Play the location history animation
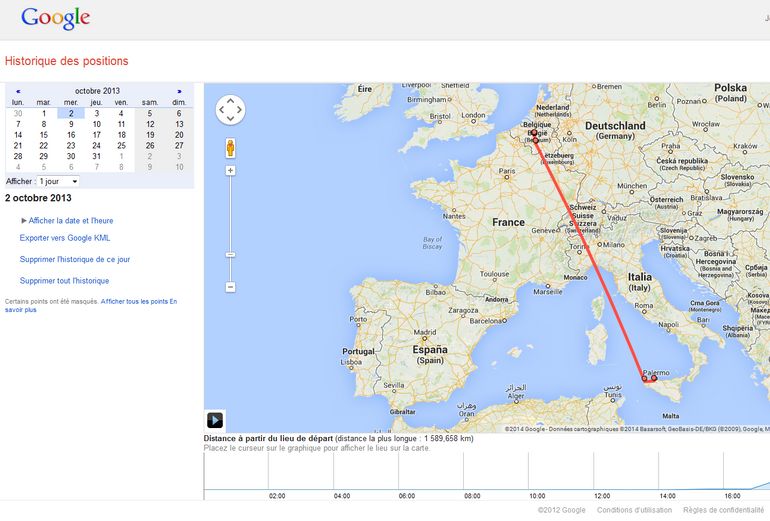The height and width of the screenshot is (521, 770). click(215, 420)
